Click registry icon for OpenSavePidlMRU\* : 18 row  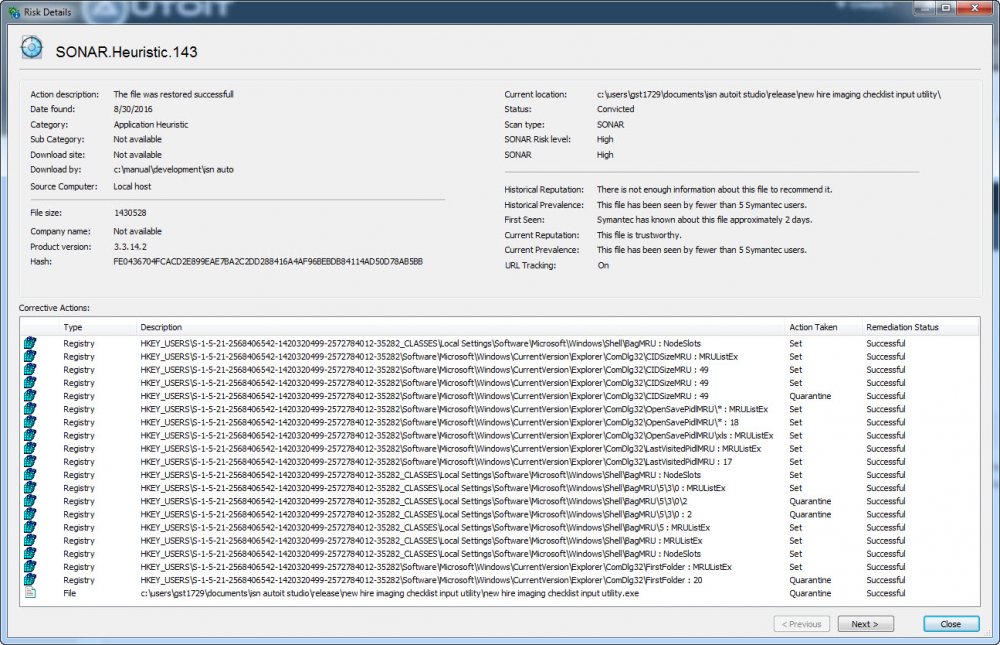[30, 422]
